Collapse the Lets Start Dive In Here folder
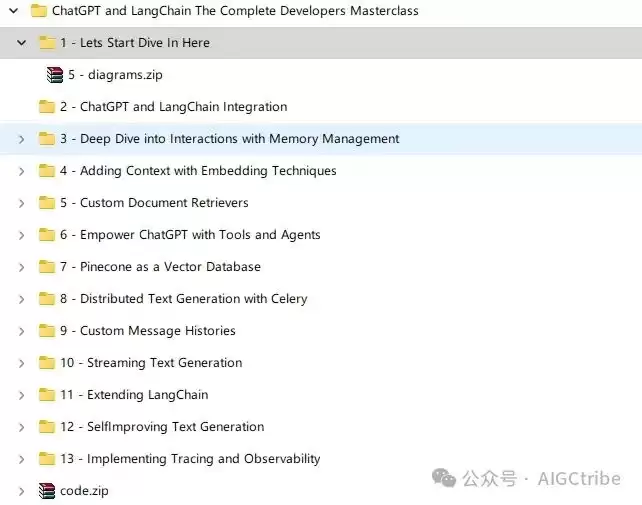The height and width of the screenshot is (505, 642). (x=22, y=43)
